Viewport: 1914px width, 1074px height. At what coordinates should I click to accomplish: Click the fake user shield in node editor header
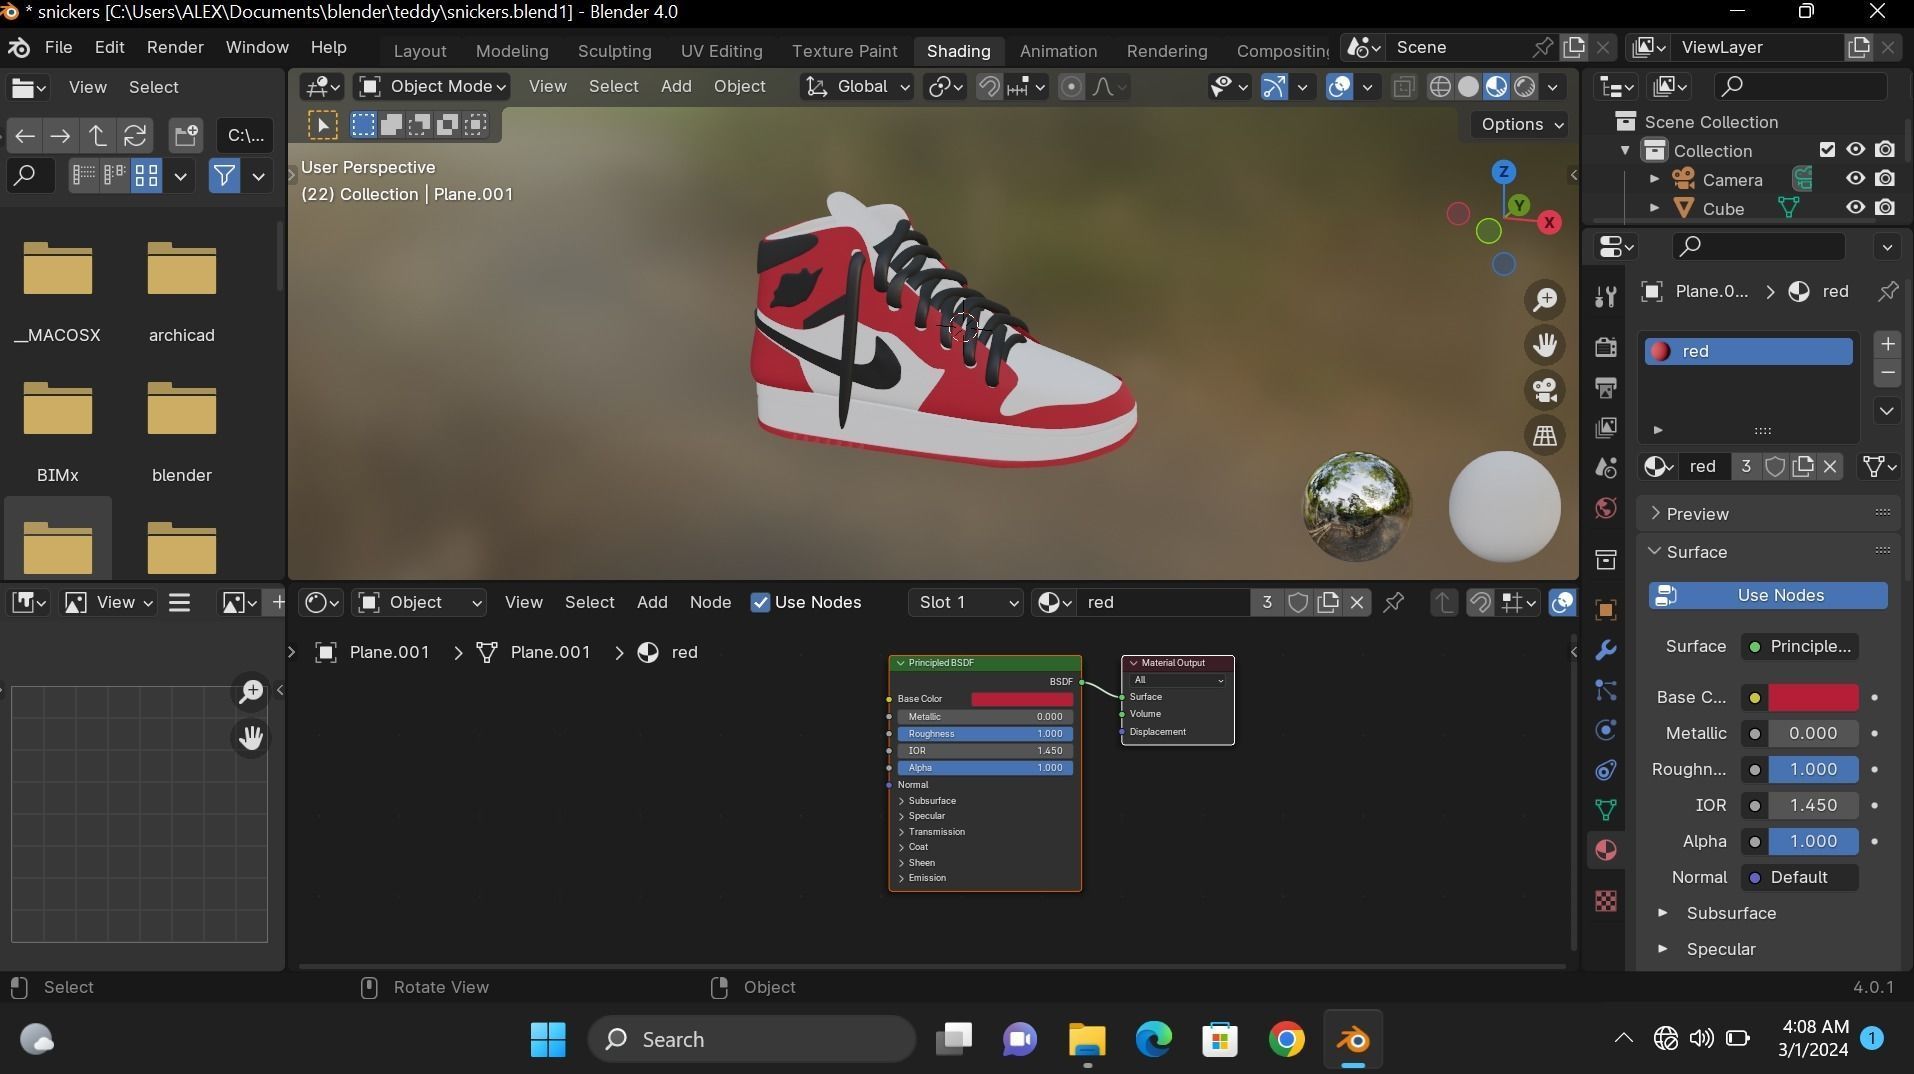pos(1298,602)
